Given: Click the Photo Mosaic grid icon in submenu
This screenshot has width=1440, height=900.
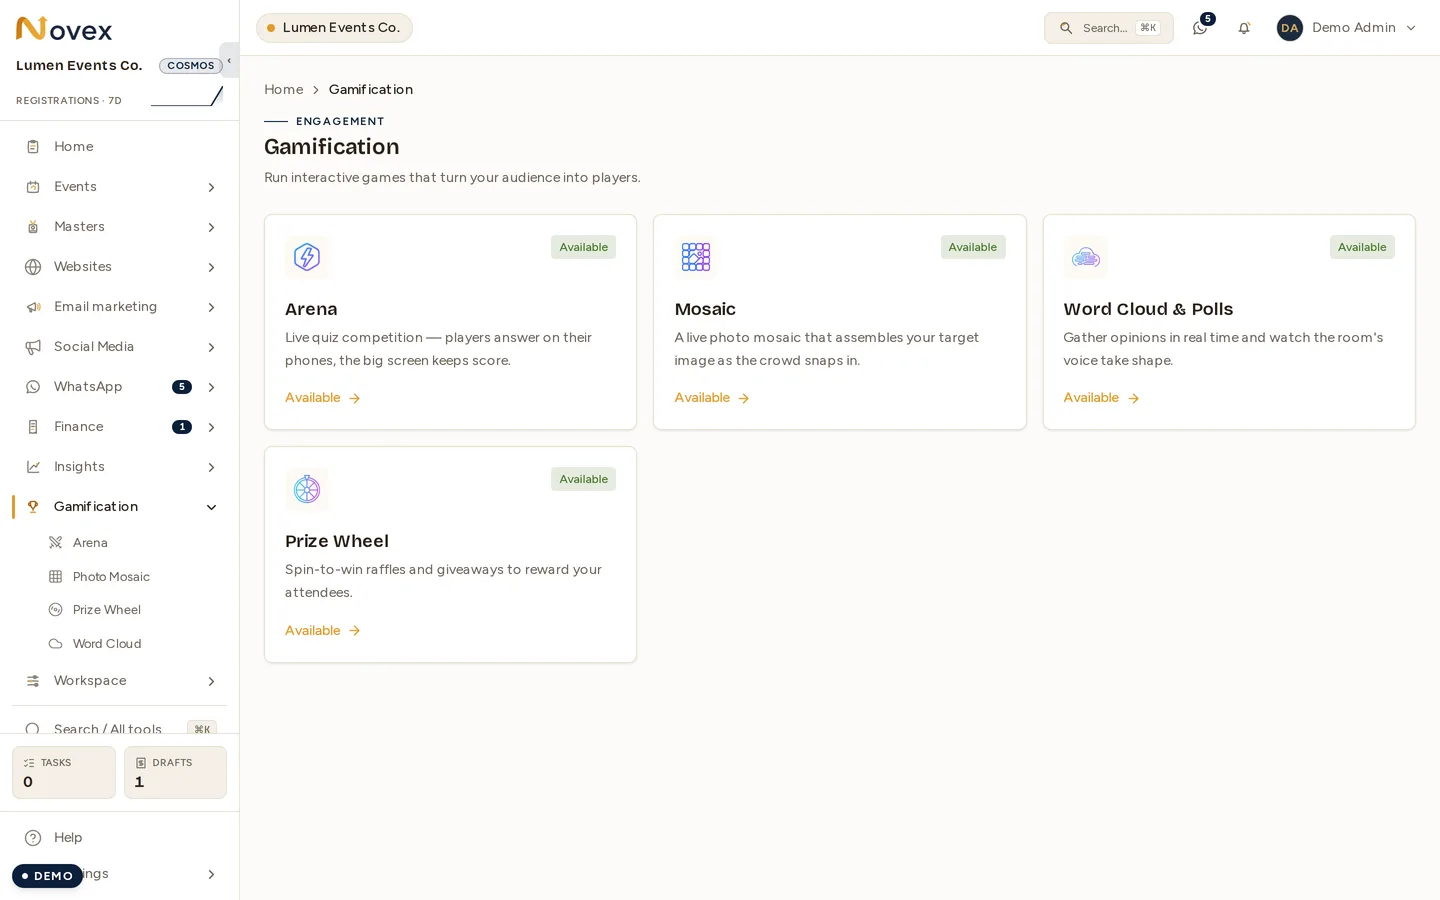Looking at the screenshot, I should (x=56, y=577).
